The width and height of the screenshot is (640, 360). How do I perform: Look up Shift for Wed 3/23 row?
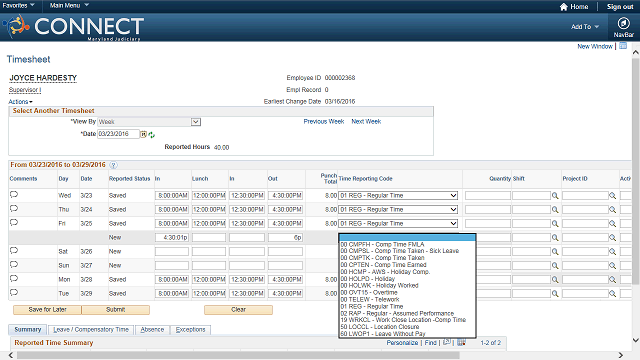[555, 196]
